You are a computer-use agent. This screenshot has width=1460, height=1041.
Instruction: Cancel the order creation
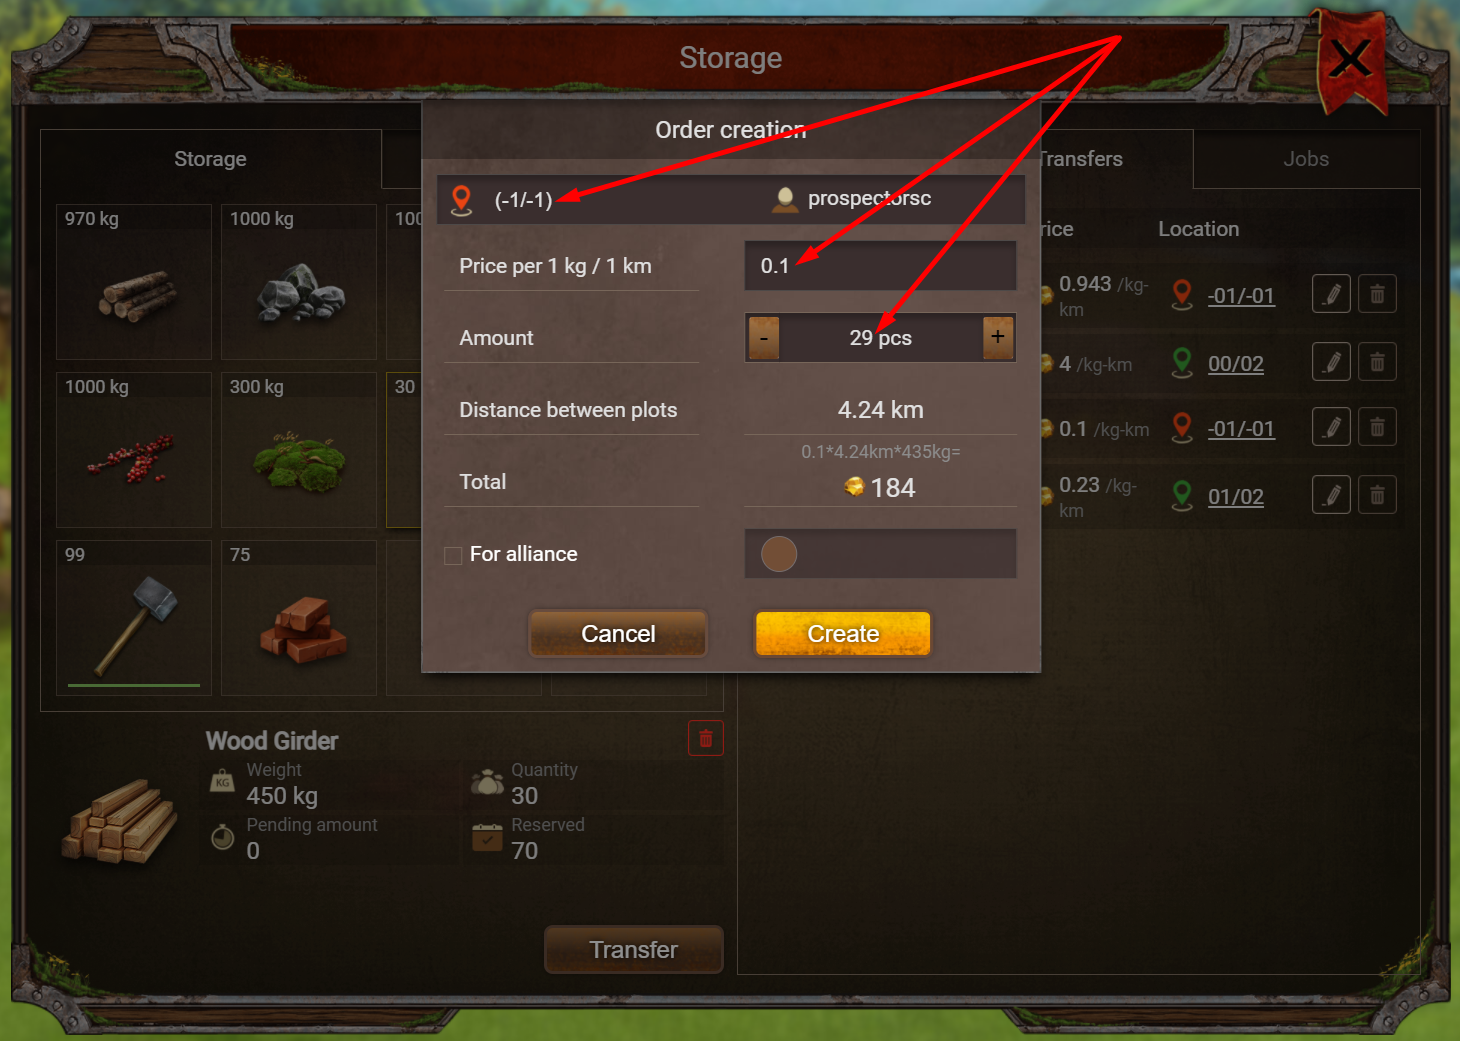pos(618,634)
